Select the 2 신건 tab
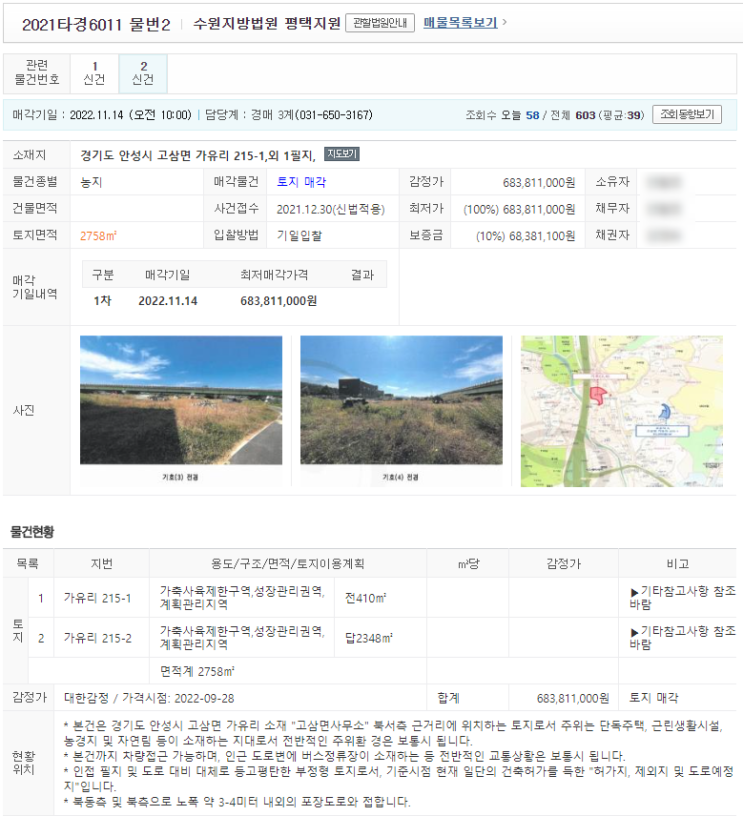743x816 pixels. [x=143, y=73]
